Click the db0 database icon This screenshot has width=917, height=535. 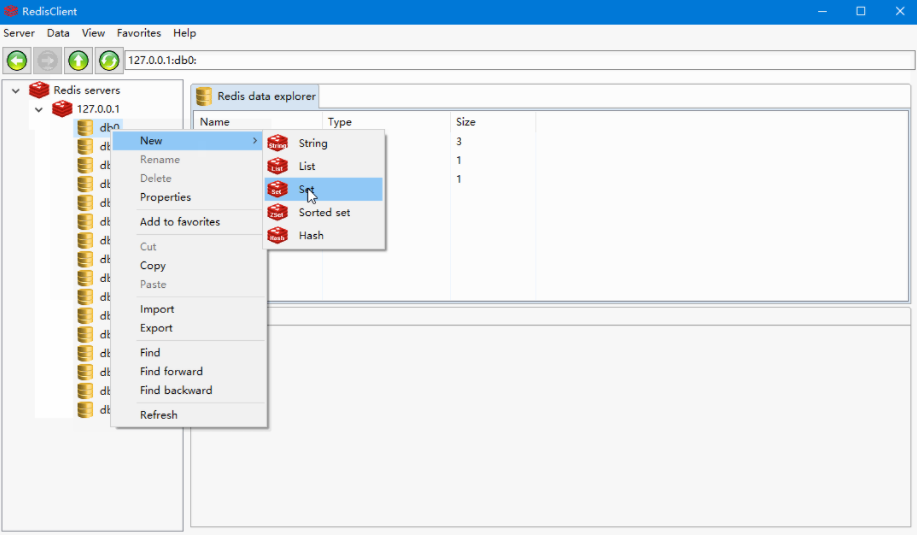point(85,127)
